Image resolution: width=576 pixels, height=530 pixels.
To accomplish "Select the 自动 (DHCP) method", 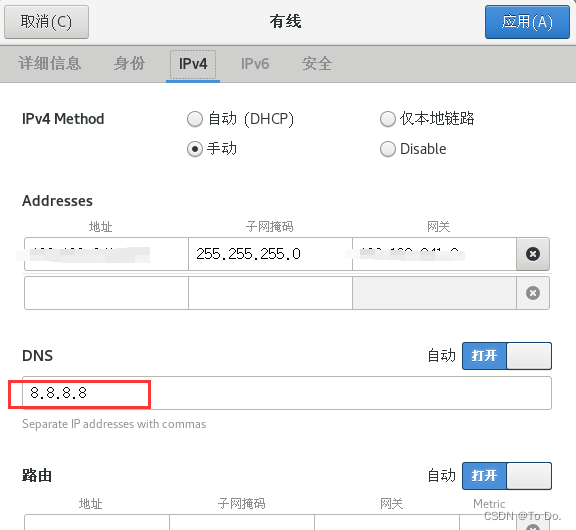I will [240, 119].
